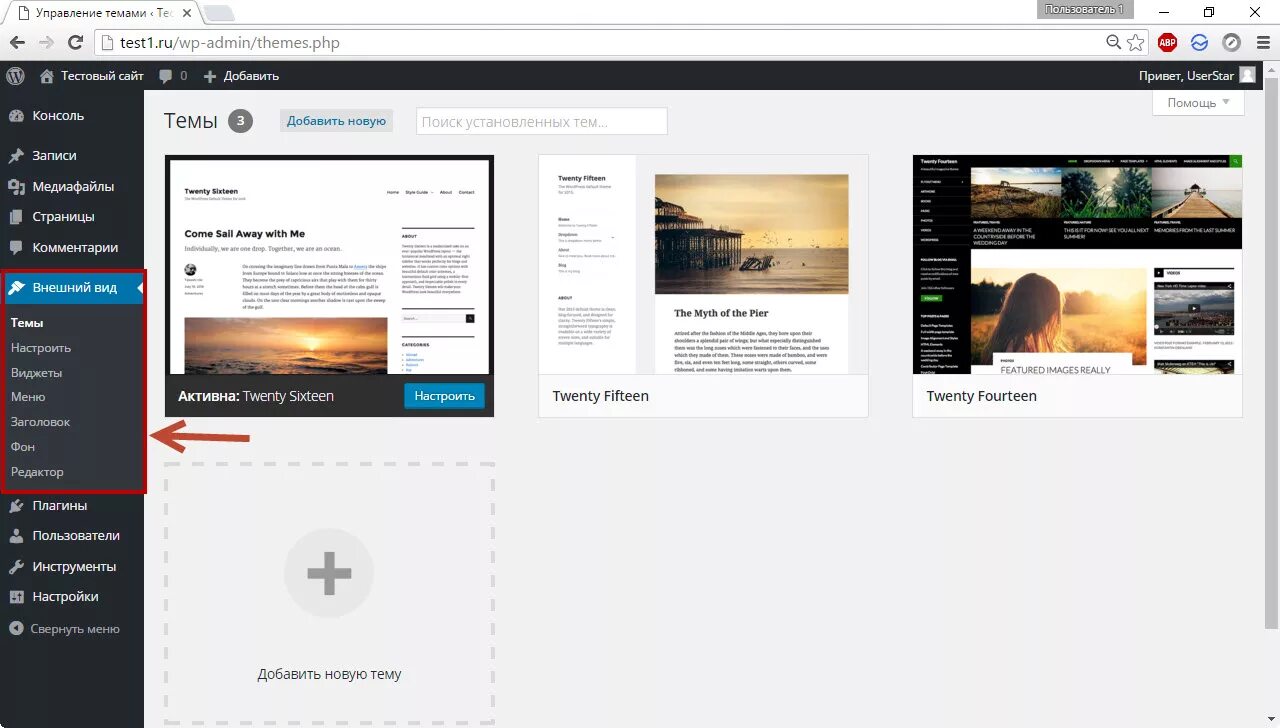Click the Twenty Fifteen theme name
This screenshot has width=1280, height=728.
pyautogui.click(x=600, y=396)
